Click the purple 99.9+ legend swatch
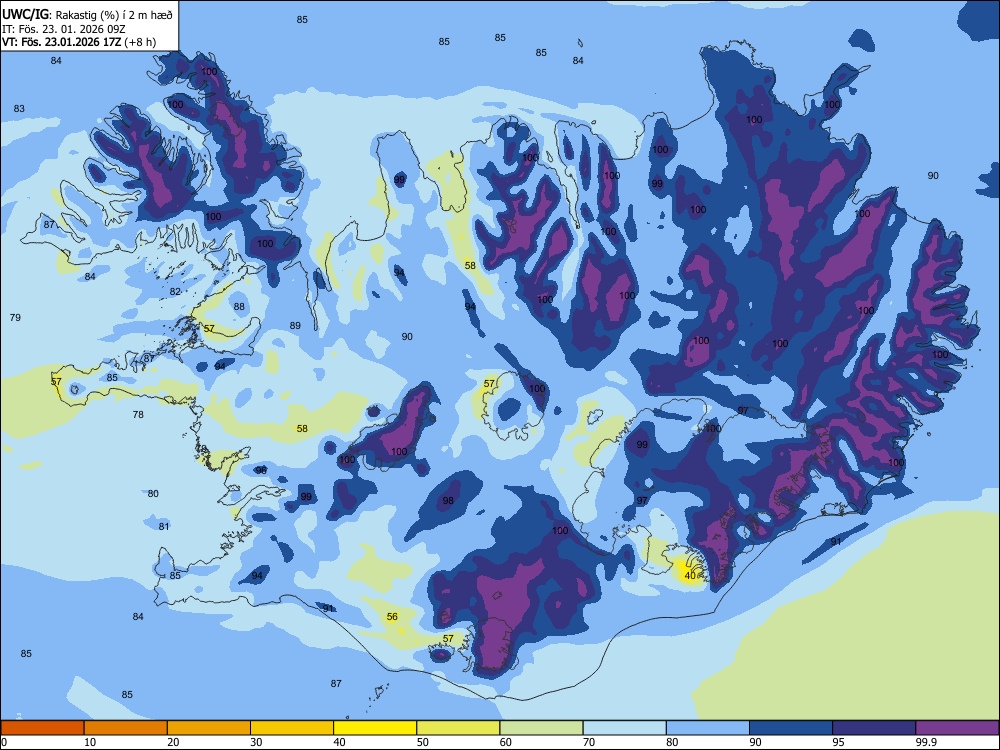Image resolution: width=1000 pixels, height=750 pixels. [957, 728]
